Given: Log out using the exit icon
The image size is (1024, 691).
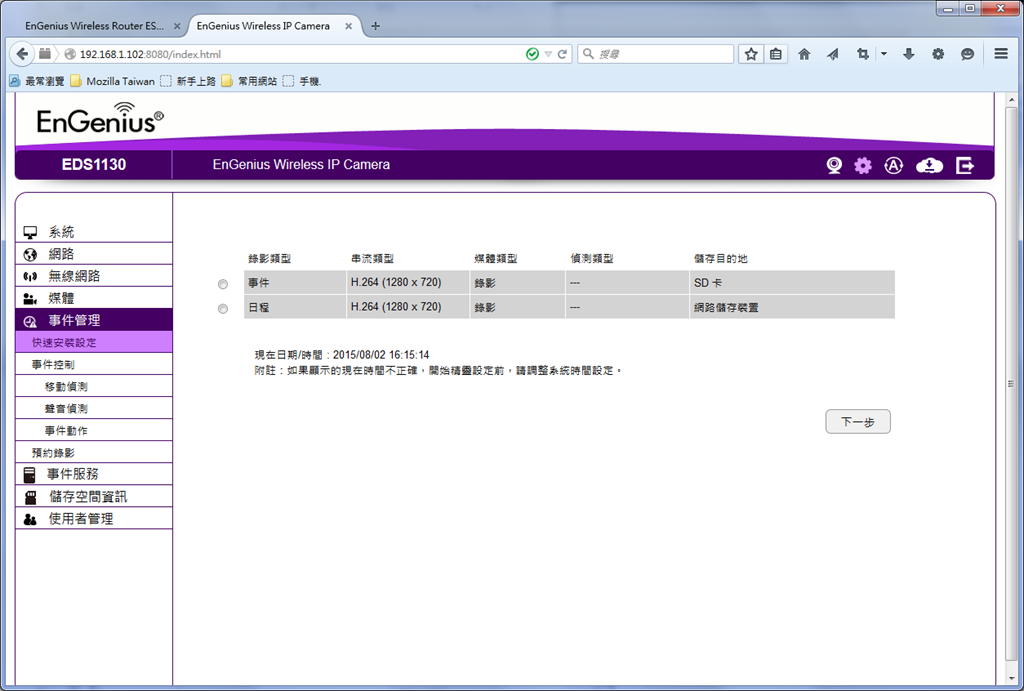Looking at the screenshot, I should click(x=965, y=165).
